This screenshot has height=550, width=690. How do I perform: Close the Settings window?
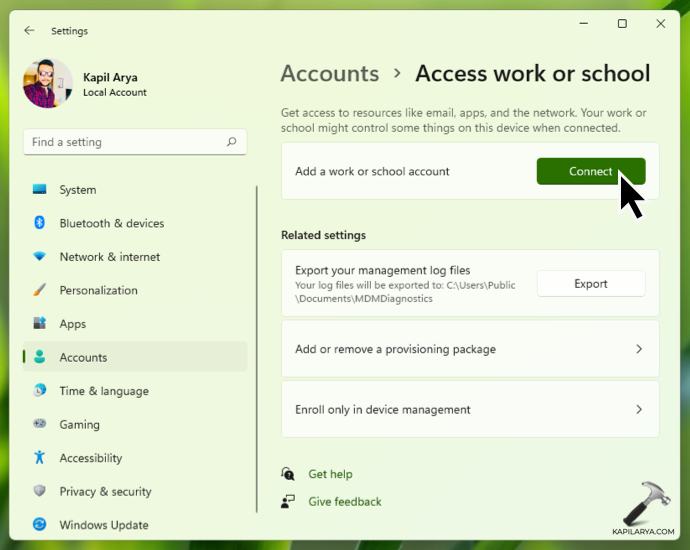(661, 23)
